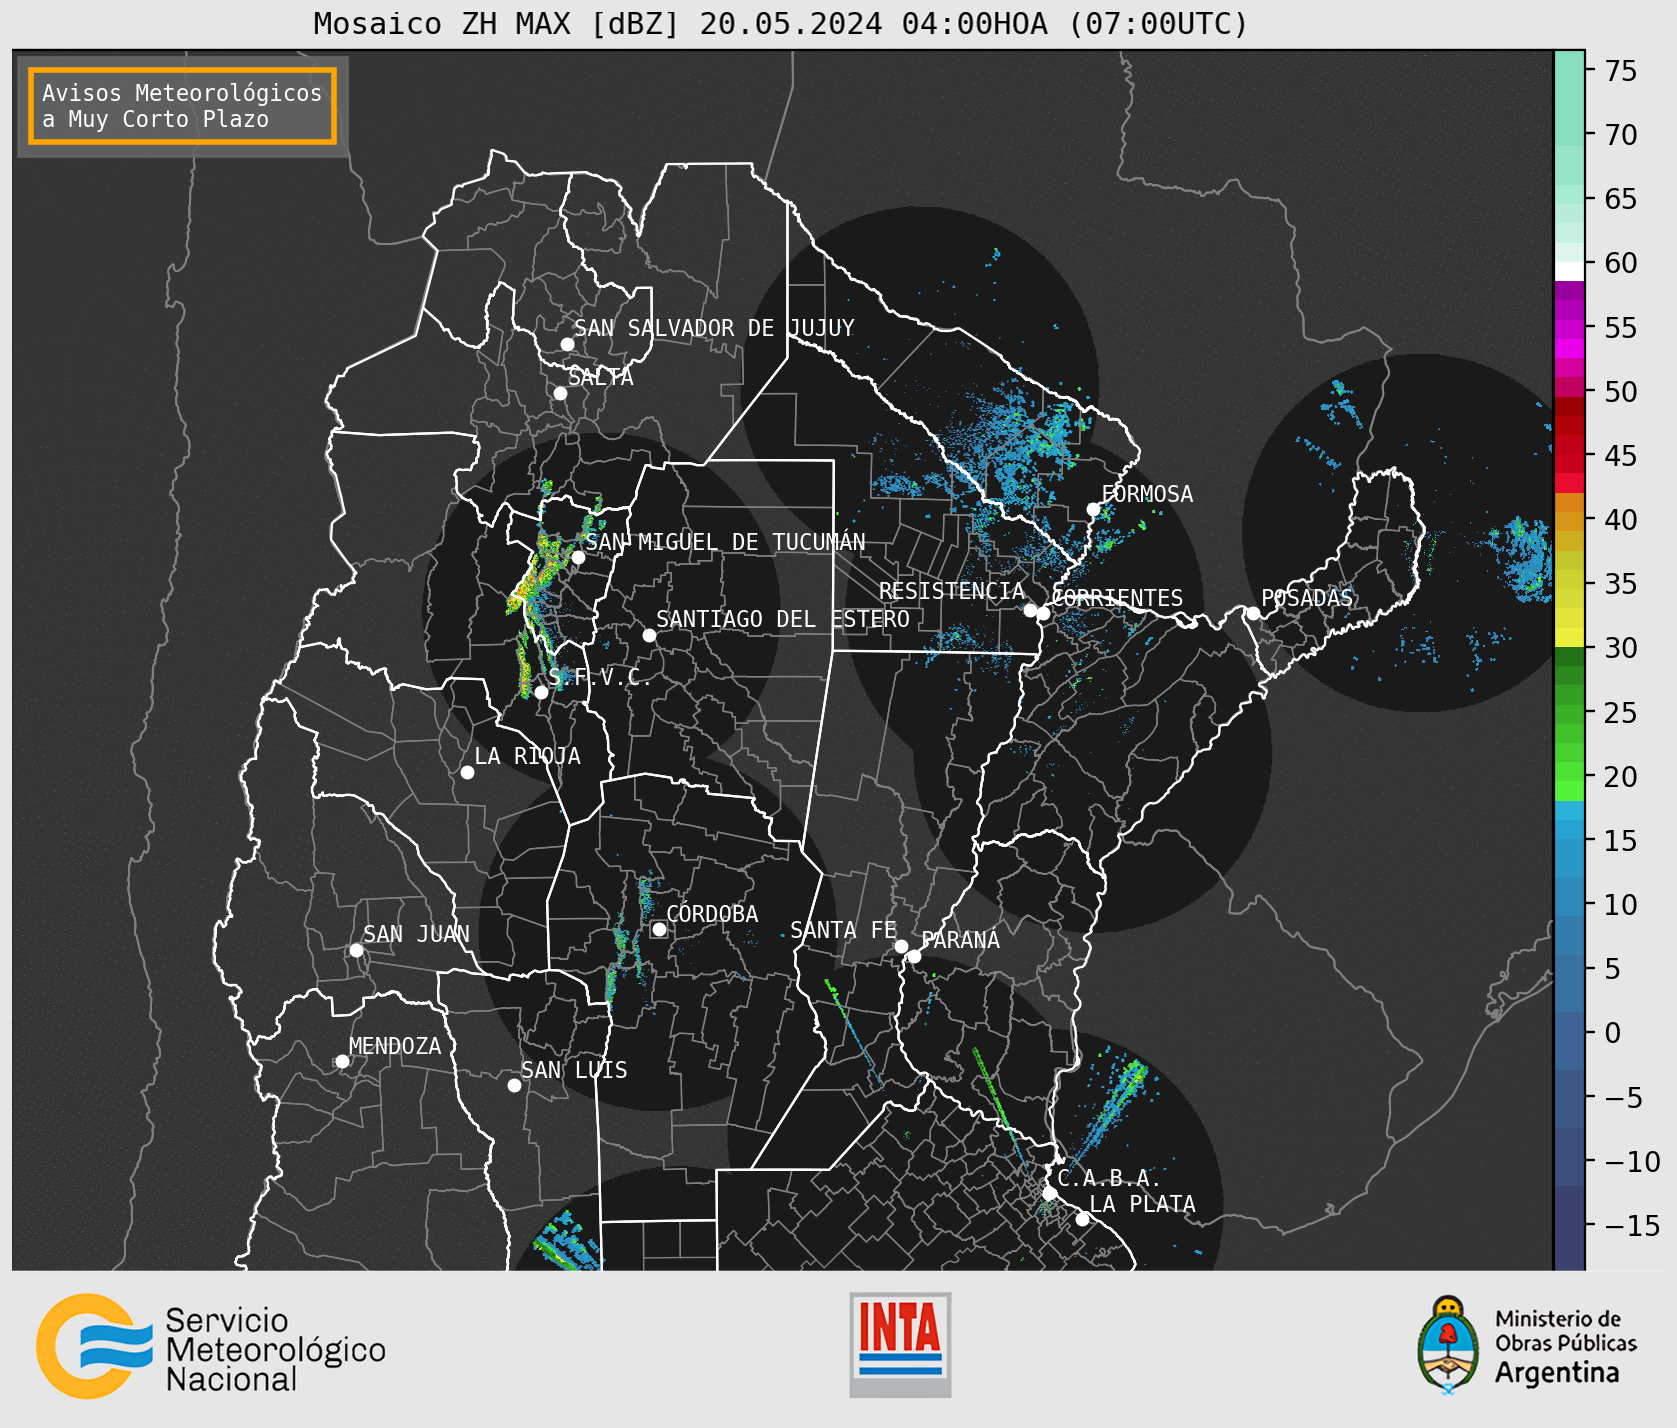
Task: Click the magenta 55 dBZ color band
Action: click(1569, 328)
